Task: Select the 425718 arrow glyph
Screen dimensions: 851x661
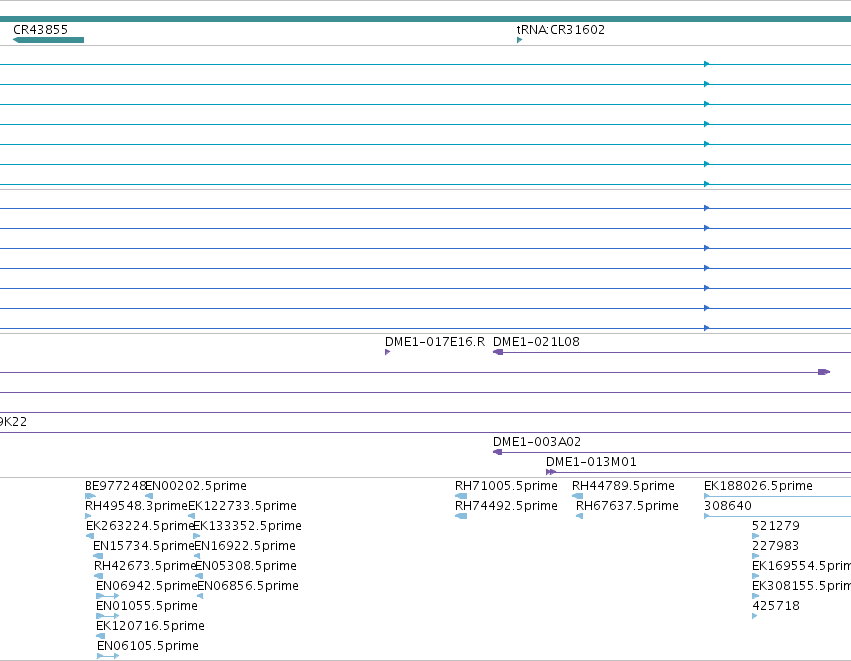Action: pos(754,616)
